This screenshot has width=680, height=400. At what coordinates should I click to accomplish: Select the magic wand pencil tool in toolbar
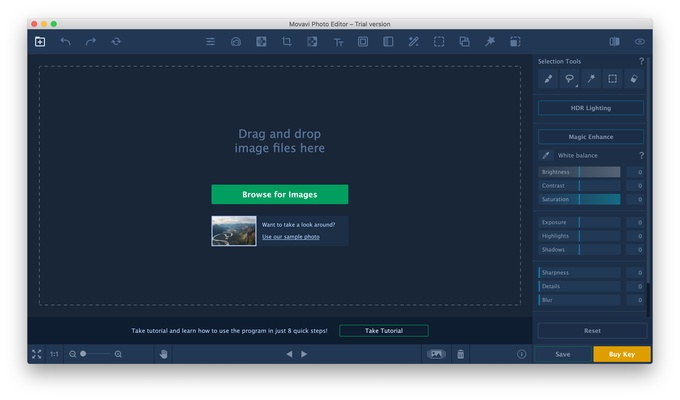tap(414, 42)
